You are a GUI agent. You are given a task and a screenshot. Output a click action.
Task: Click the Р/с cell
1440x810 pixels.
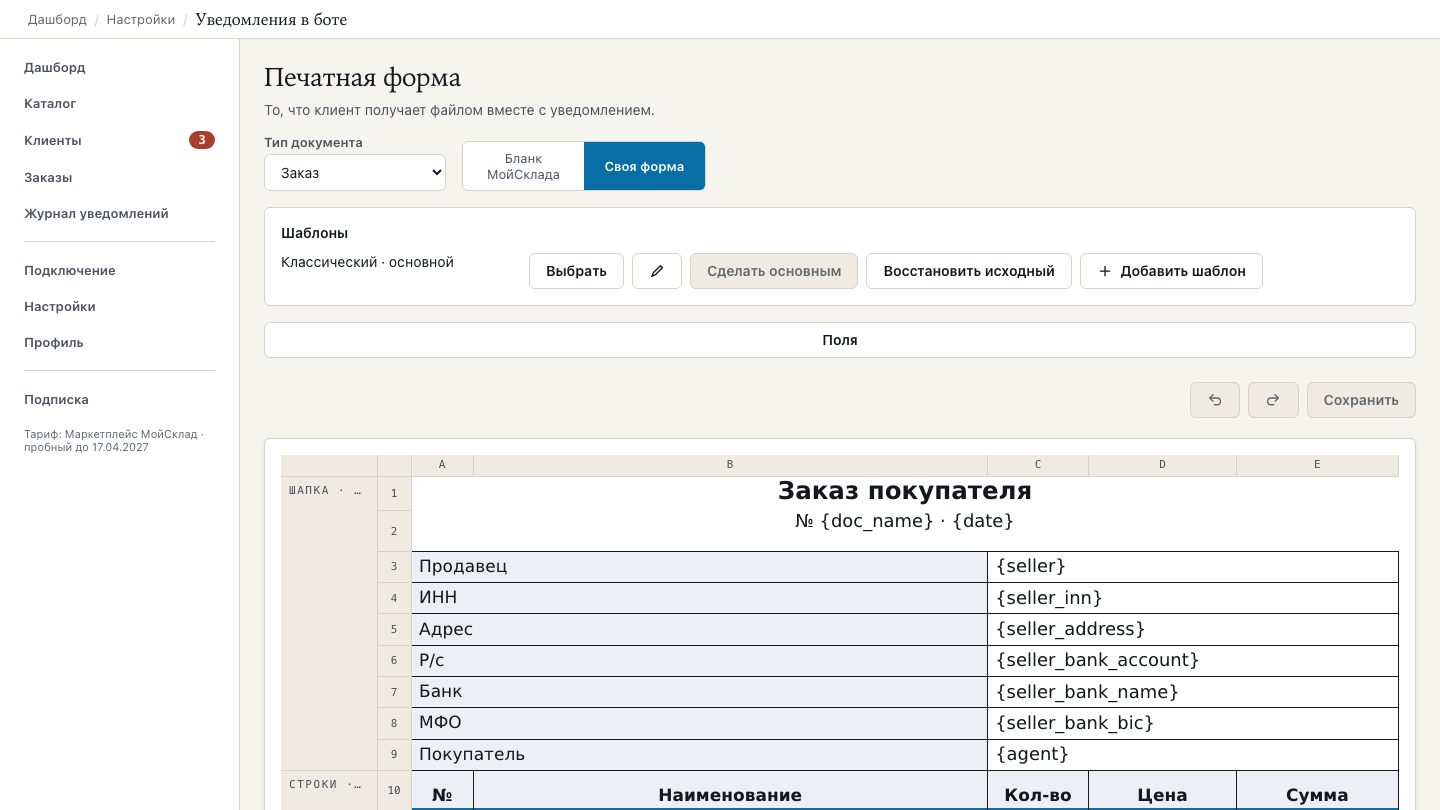pos(699,661)
